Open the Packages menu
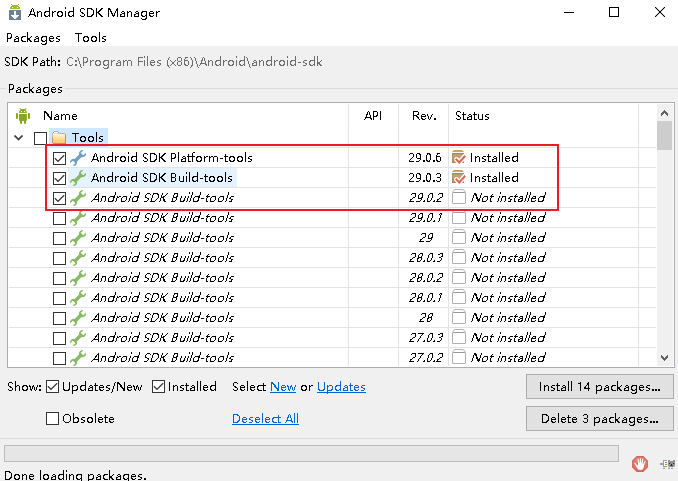 (x=33, y=38)
